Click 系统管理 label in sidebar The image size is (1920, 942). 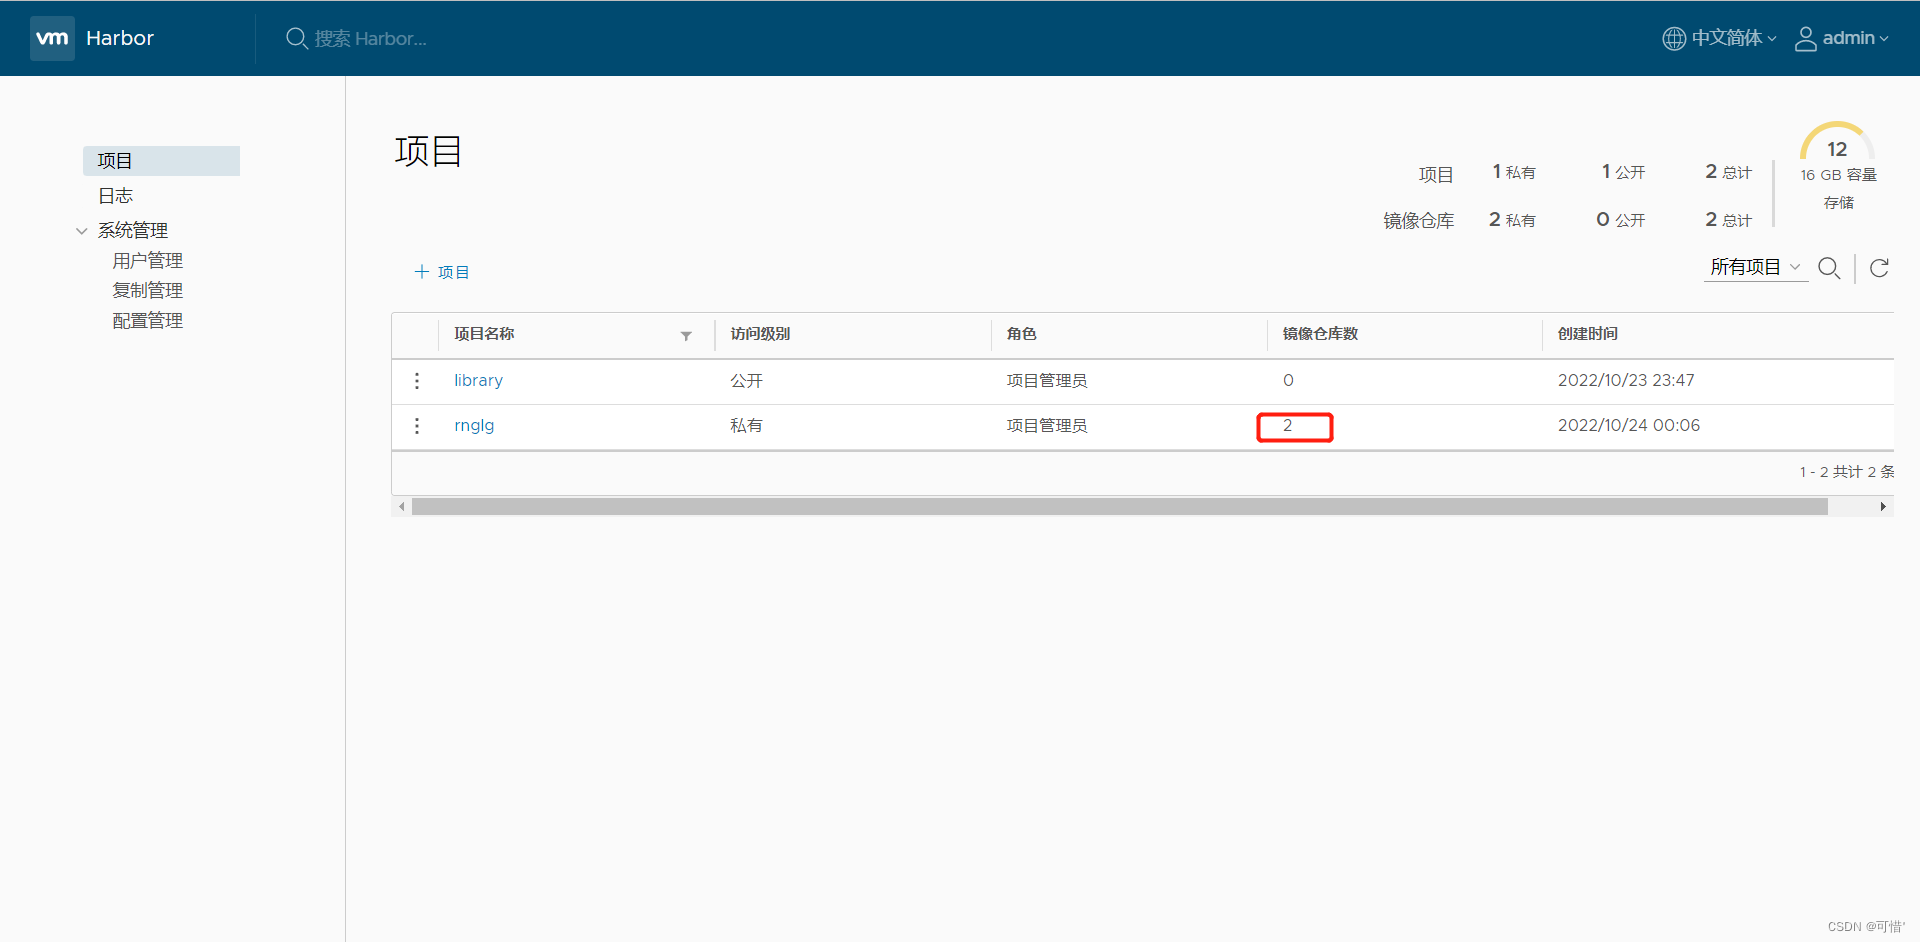133,231
